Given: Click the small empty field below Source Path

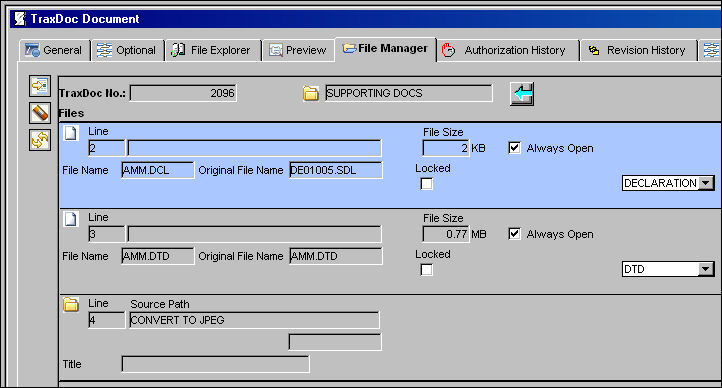Looking at the screenshot, I should (335, 342).
